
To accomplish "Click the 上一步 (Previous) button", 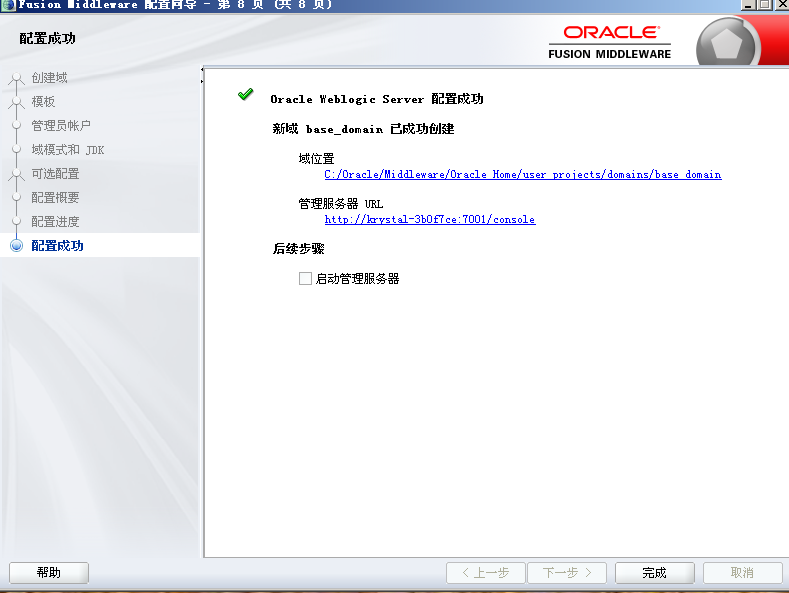I will (x=486, y=572).
